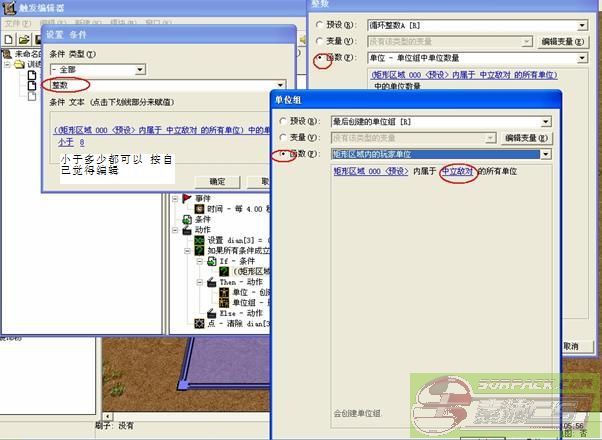Click the Open folder toolbar icon
The width and height of the screenshot is (602, 440).
[x=24, y=39]
